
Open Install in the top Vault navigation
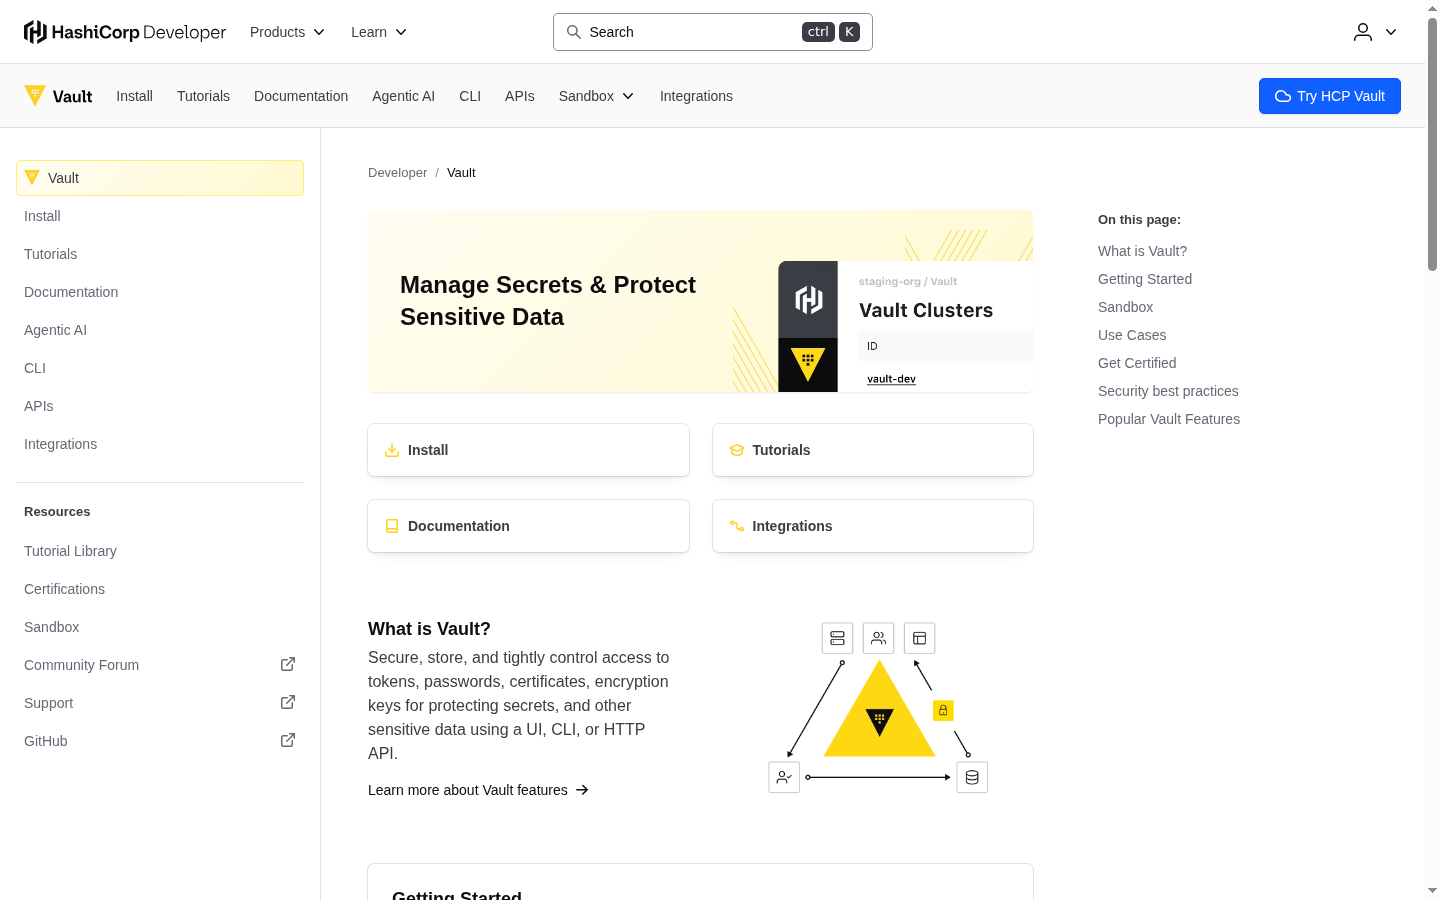pos(134,96)
